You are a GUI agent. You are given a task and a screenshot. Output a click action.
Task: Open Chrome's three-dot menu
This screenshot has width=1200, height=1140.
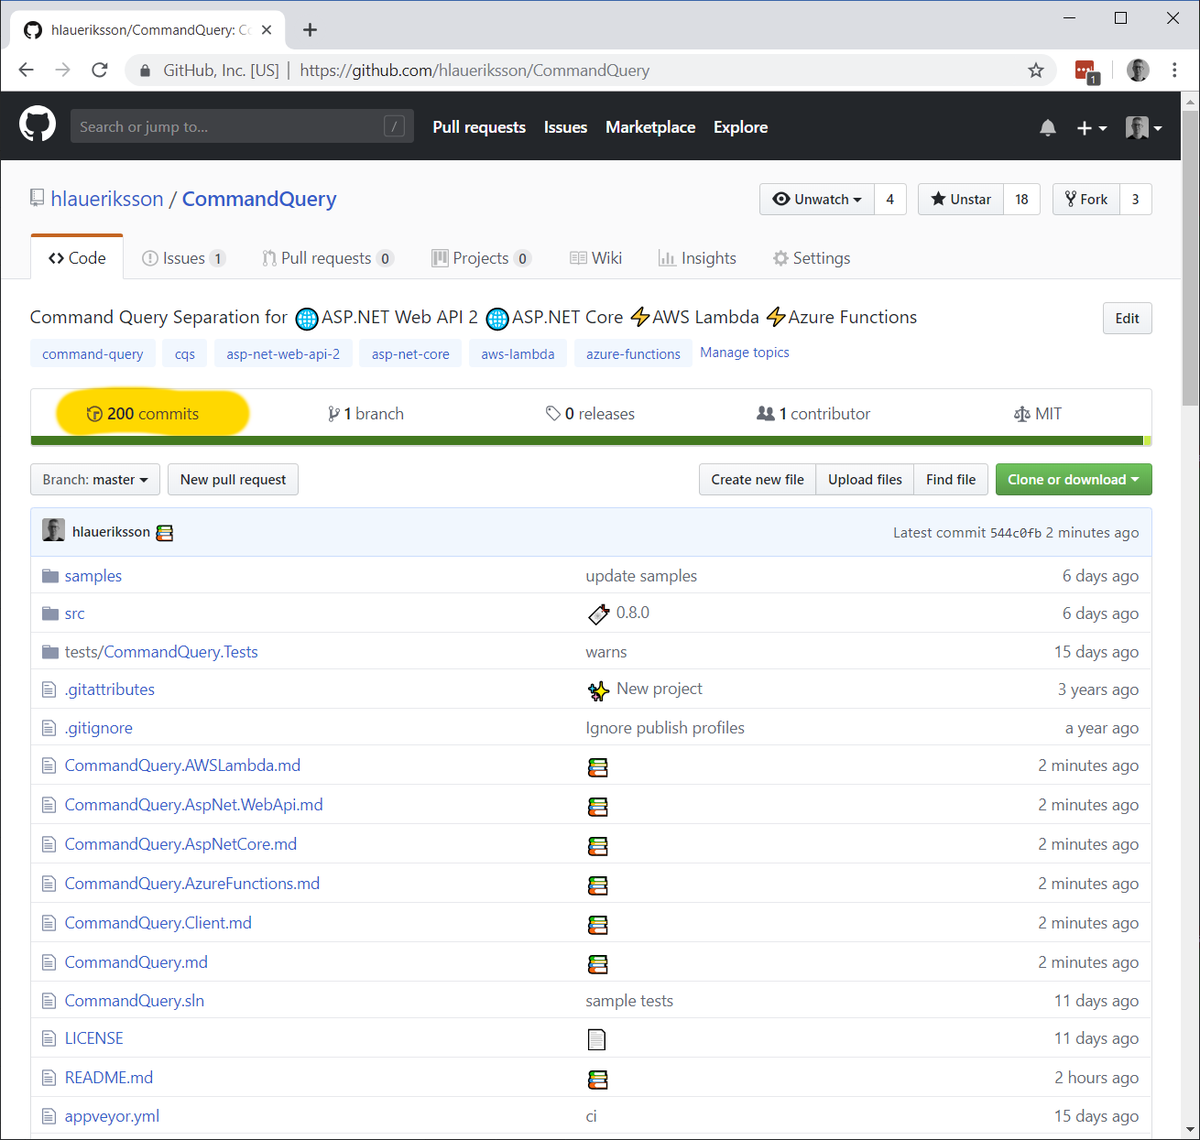(x=1174, y=70)
